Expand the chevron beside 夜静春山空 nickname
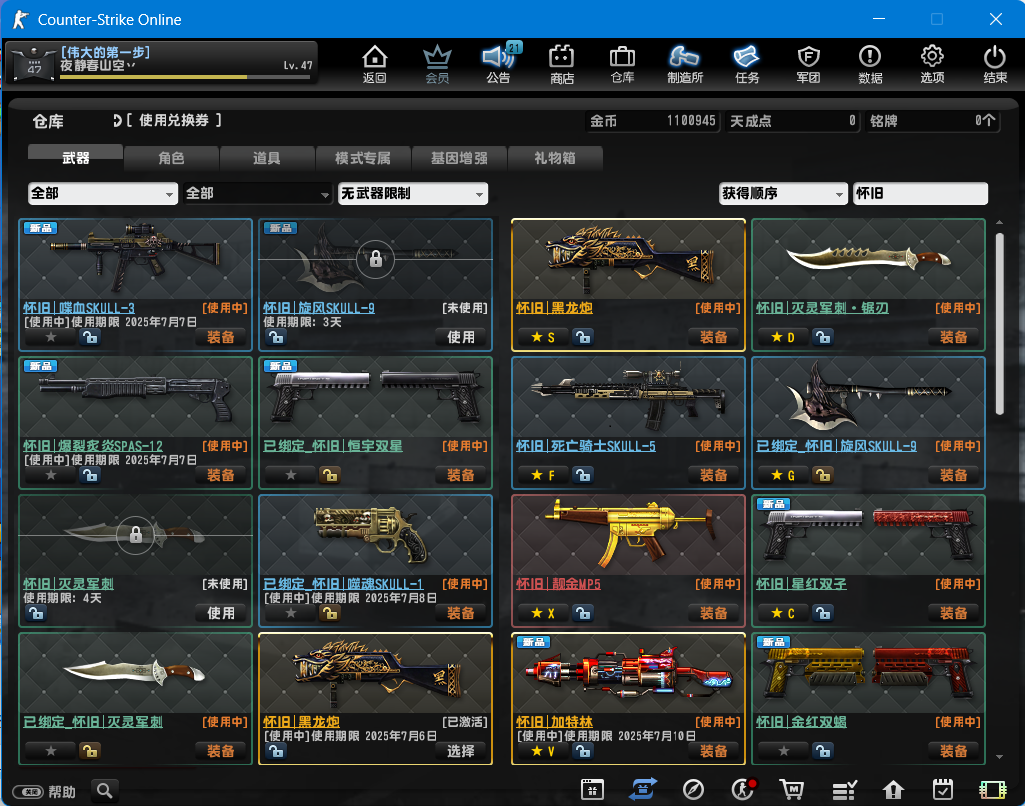The image size is (1025, 806). (131, 65)
